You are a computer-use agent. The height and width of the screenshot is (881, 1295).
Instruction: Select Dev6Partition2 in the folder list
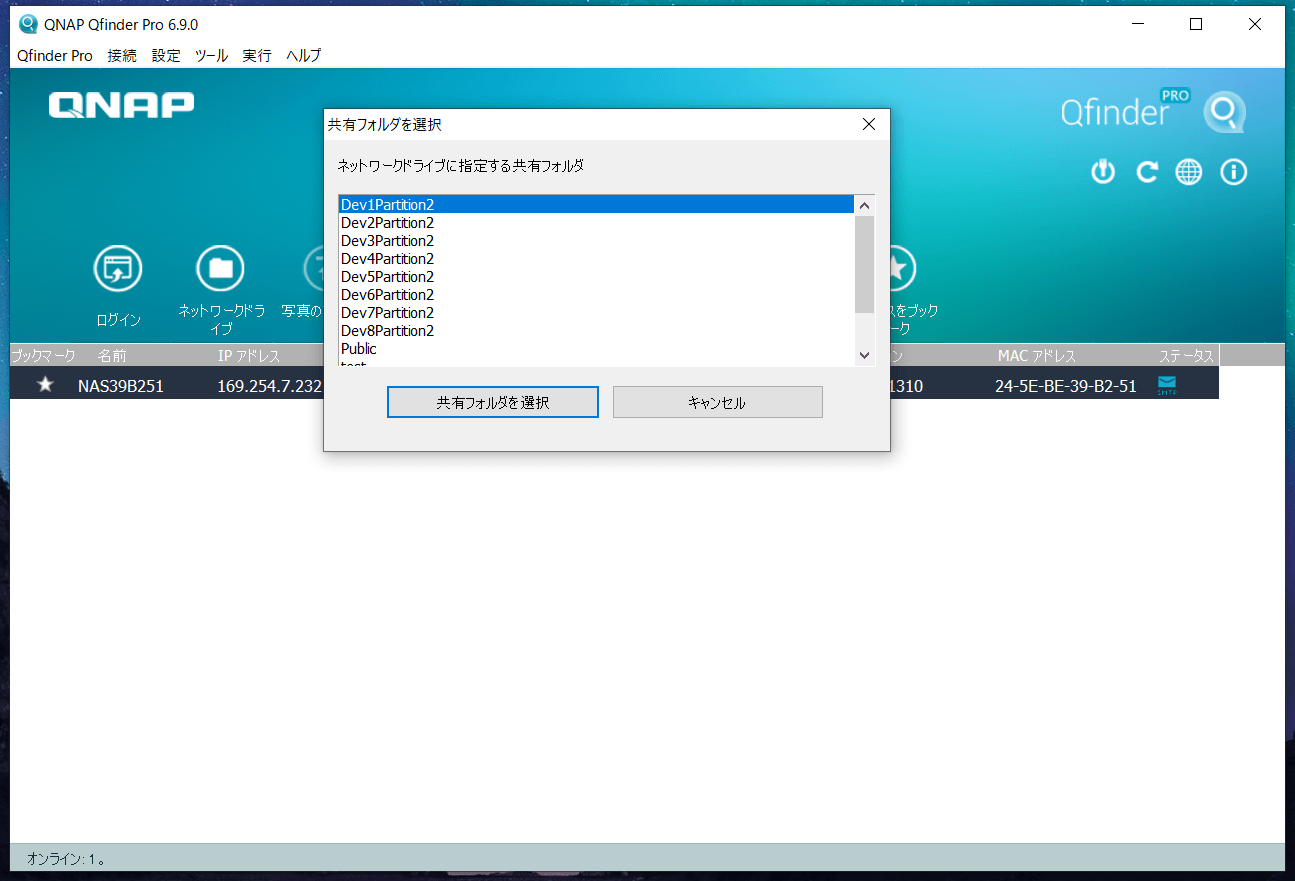[596, 294]
